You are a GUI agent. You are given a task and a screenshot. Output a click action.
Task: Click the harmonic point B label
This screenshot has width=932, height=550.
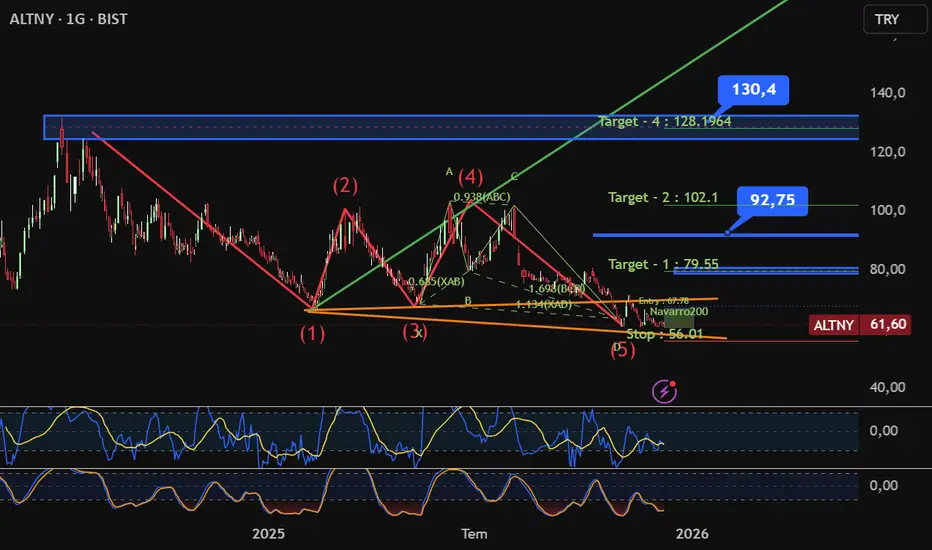point(468,301)
